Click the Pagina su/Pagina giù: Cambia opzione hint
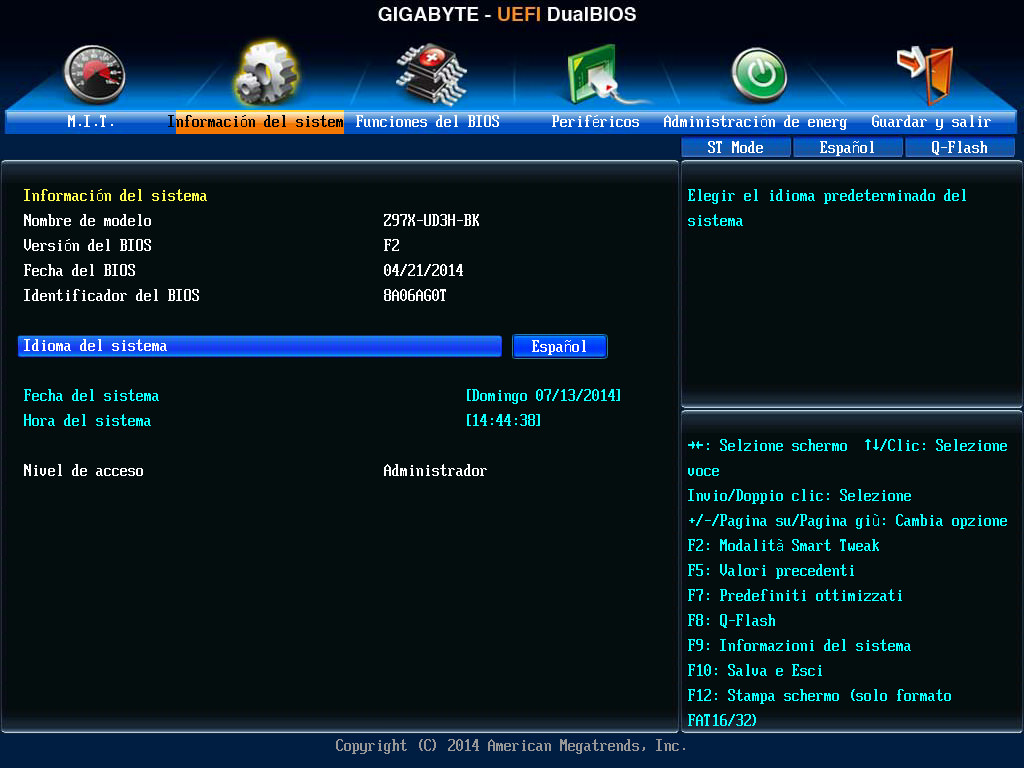1024x768 pixels. pos(847,520)
